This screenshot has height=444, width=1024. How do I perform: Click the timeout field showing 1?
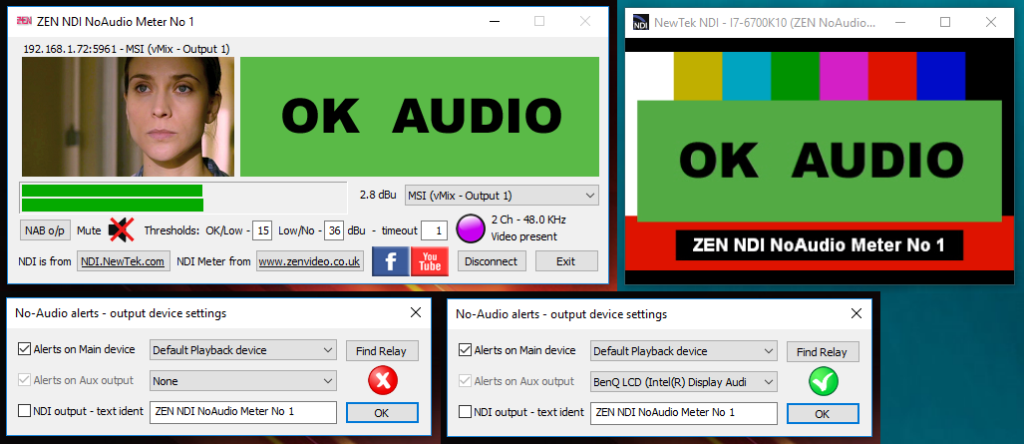coord(434,230)
